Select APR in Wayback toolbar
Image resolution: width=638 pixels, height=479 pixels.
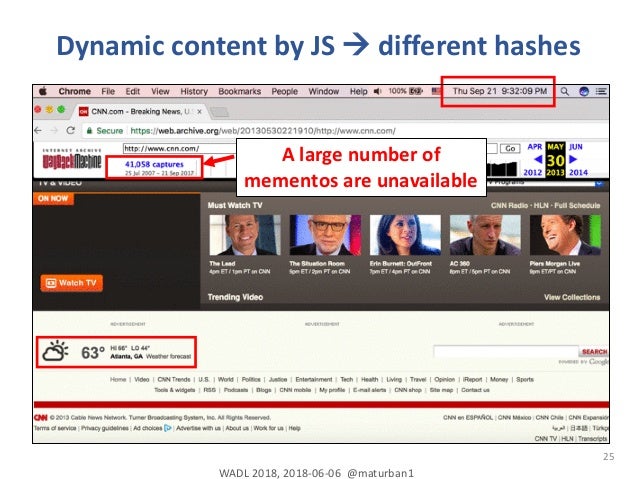pos(535,147)
